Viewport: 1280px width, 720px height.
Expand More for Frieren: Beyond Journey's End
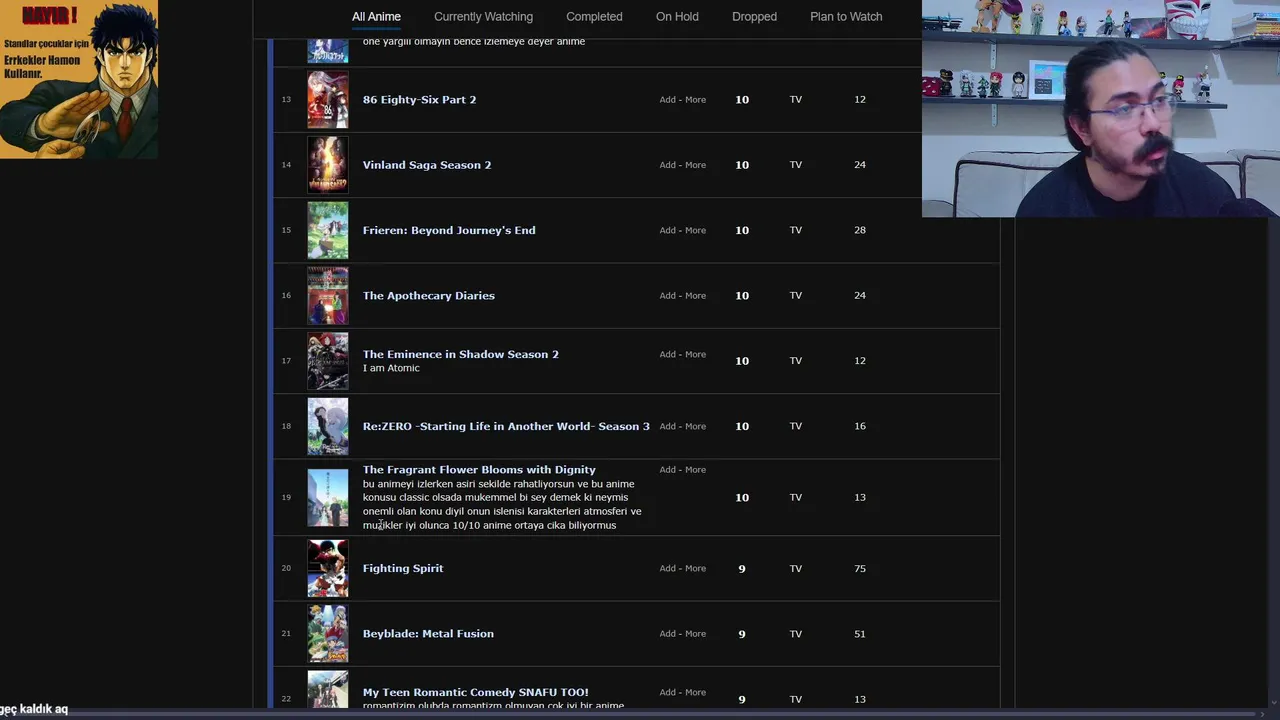695,230
